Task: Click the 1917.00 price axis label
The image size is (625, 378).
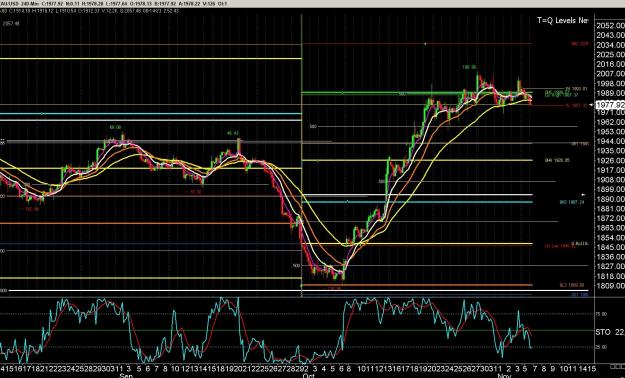Action: coord(611,170)
